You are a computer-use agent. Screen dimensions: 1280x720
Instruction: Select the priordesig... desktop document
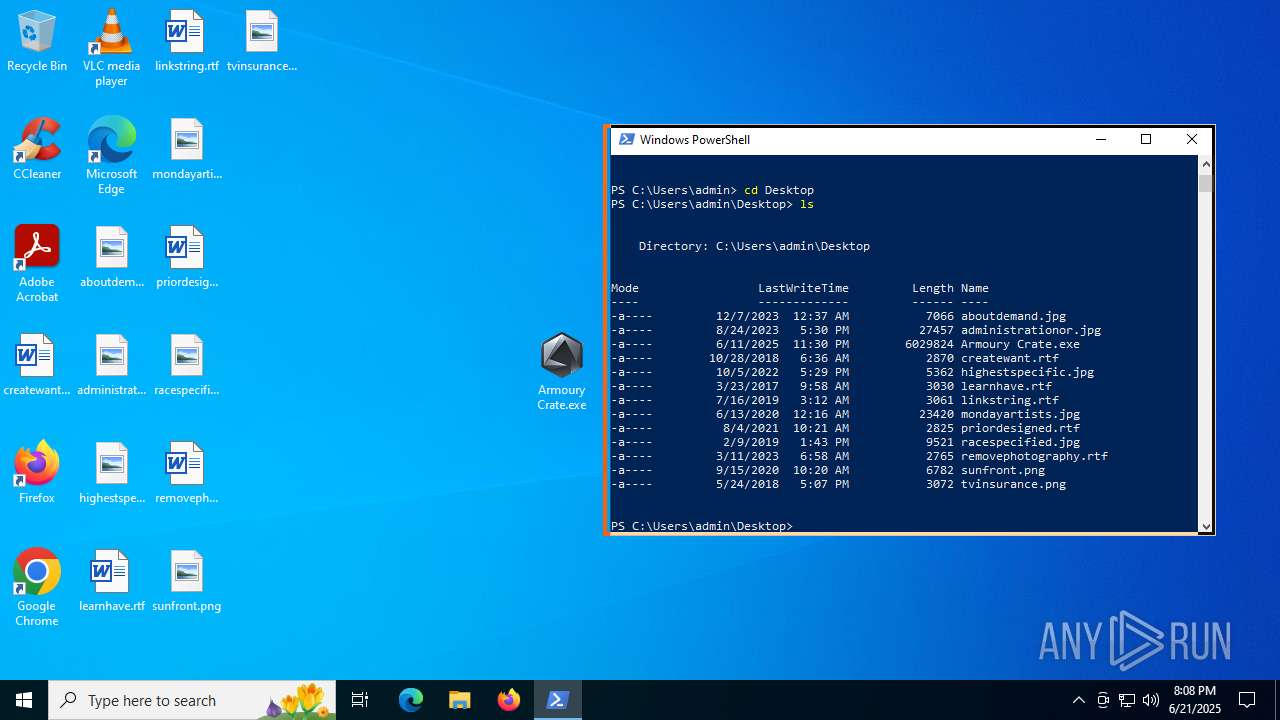click(x=187, y=258)
